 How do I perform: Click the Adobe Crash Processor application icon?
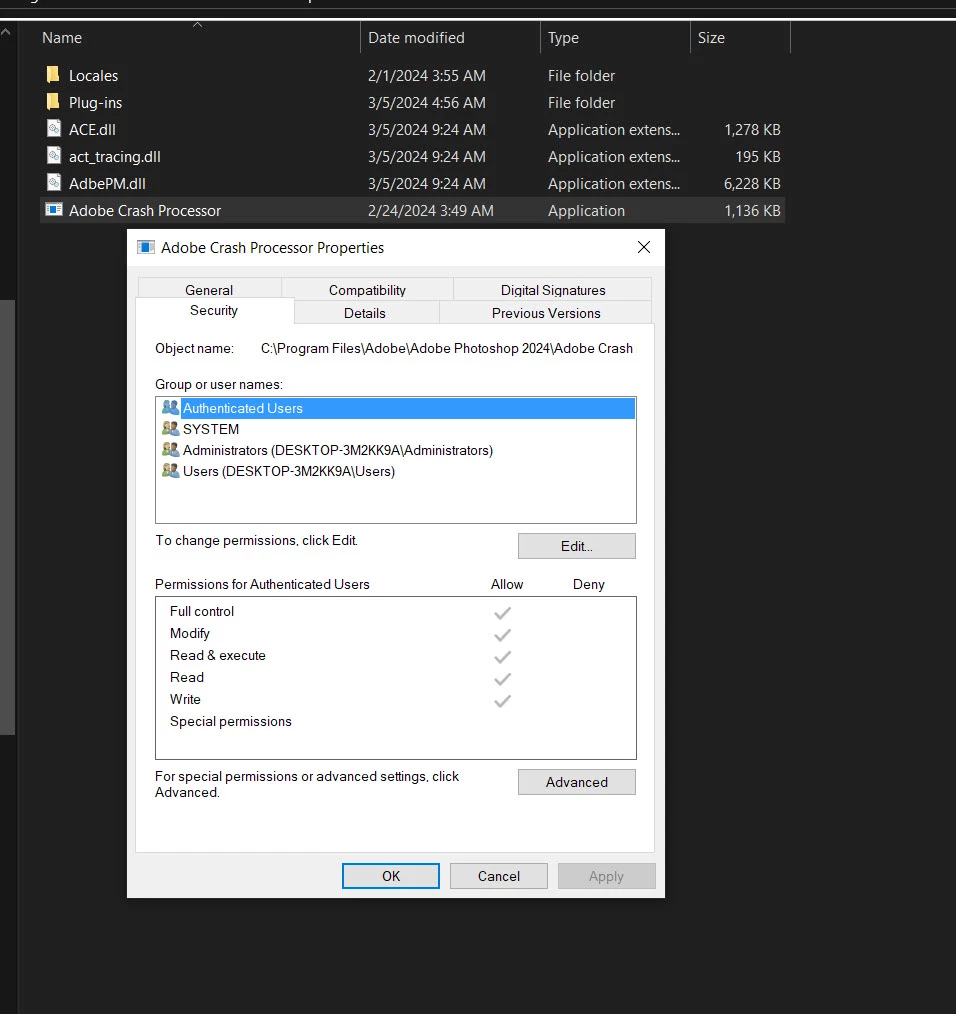pyautogui.click(x=54, y=210)
